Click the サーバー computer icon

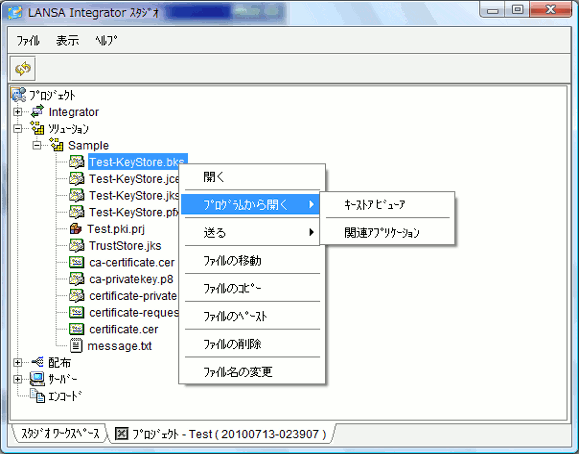(37, 379)
